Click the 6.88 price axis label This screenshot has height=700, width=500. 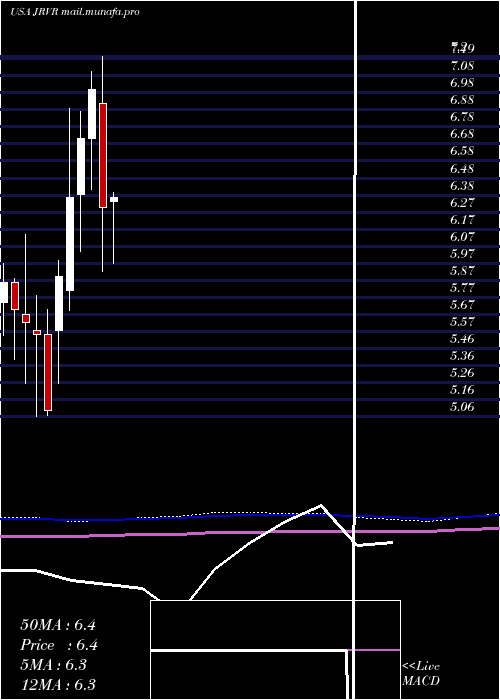(x=462, y=100)
